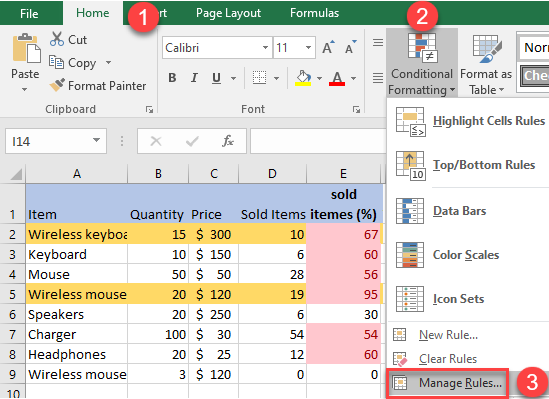This screenshot has width=549, height=399.
Task: Click the Paste clipboard icon
Action: click(x=26, y=48)
